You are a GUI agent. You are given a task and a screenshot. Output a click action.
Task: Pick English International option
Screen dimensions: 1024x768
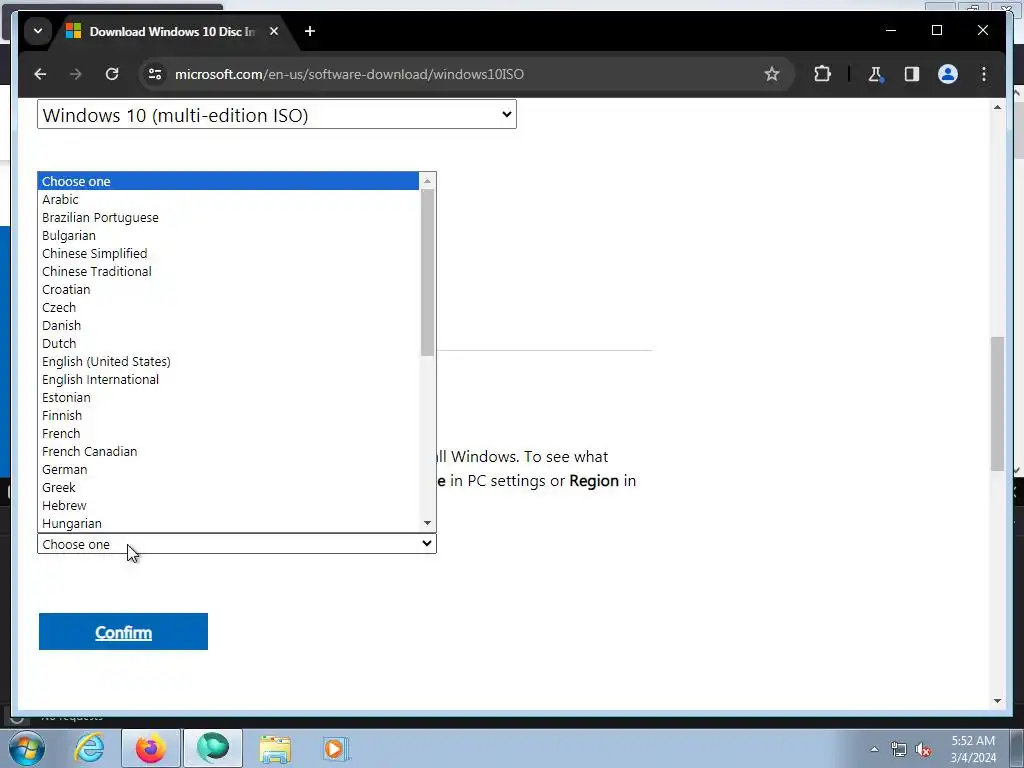click(x=228, y=379)
